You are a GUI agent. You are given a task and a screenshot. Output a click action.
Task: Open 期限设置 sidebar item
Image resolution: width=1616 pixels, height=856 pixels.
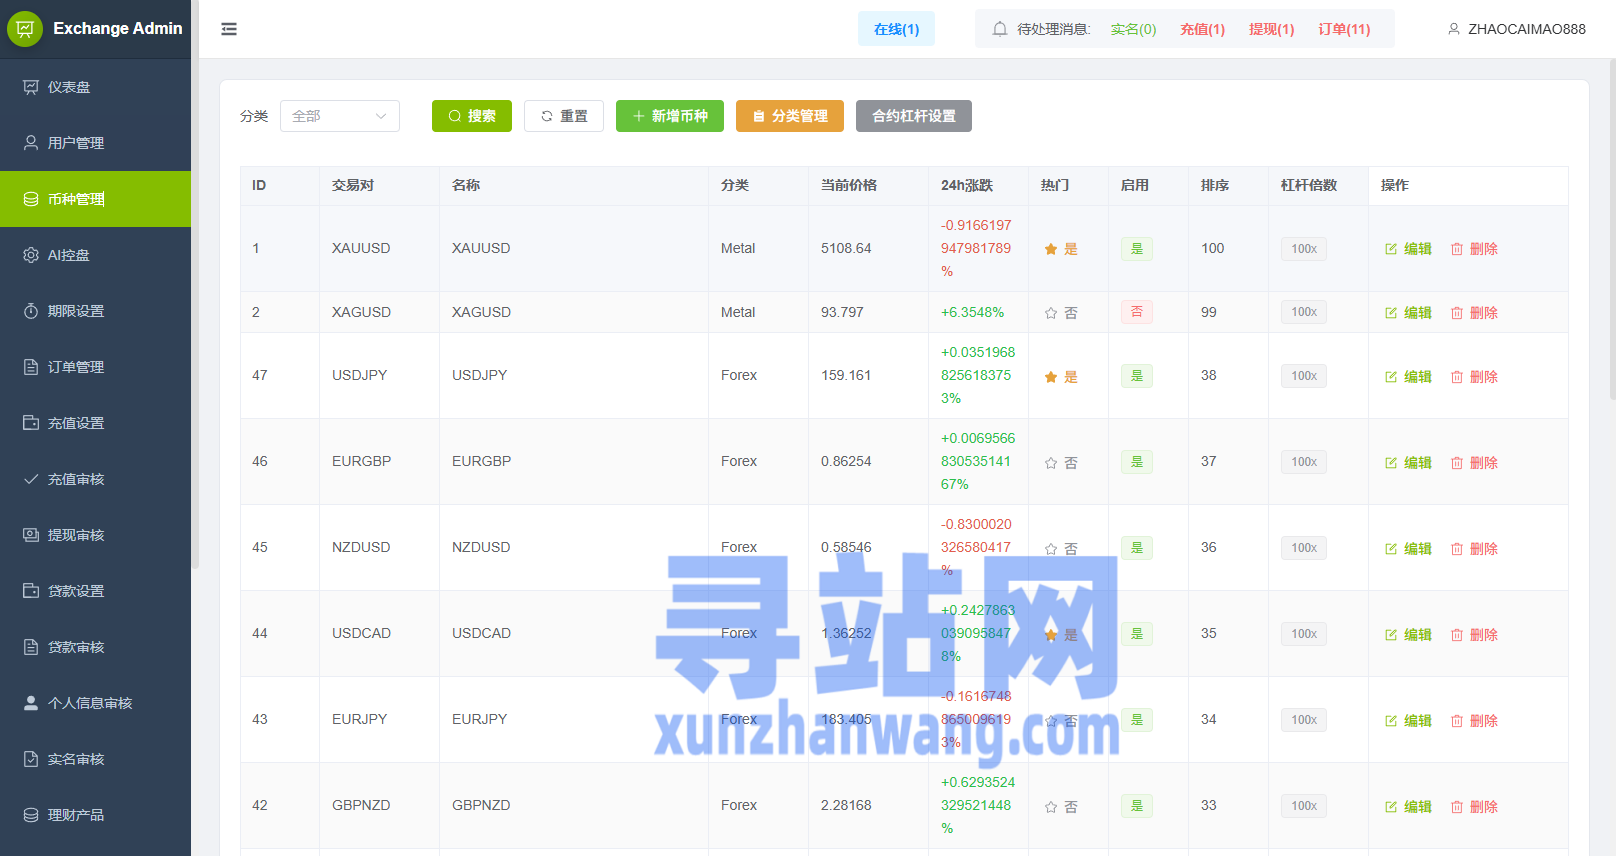(x=95, y=311)
